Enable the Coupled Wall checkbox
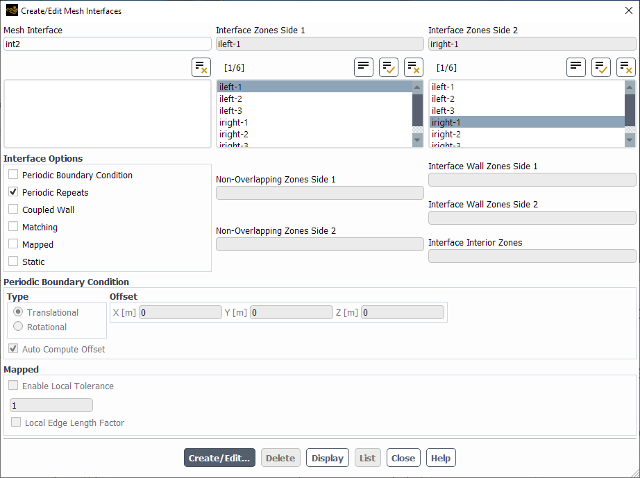The width and height of the screenshot is (640, 478). (x=13, y=210)
